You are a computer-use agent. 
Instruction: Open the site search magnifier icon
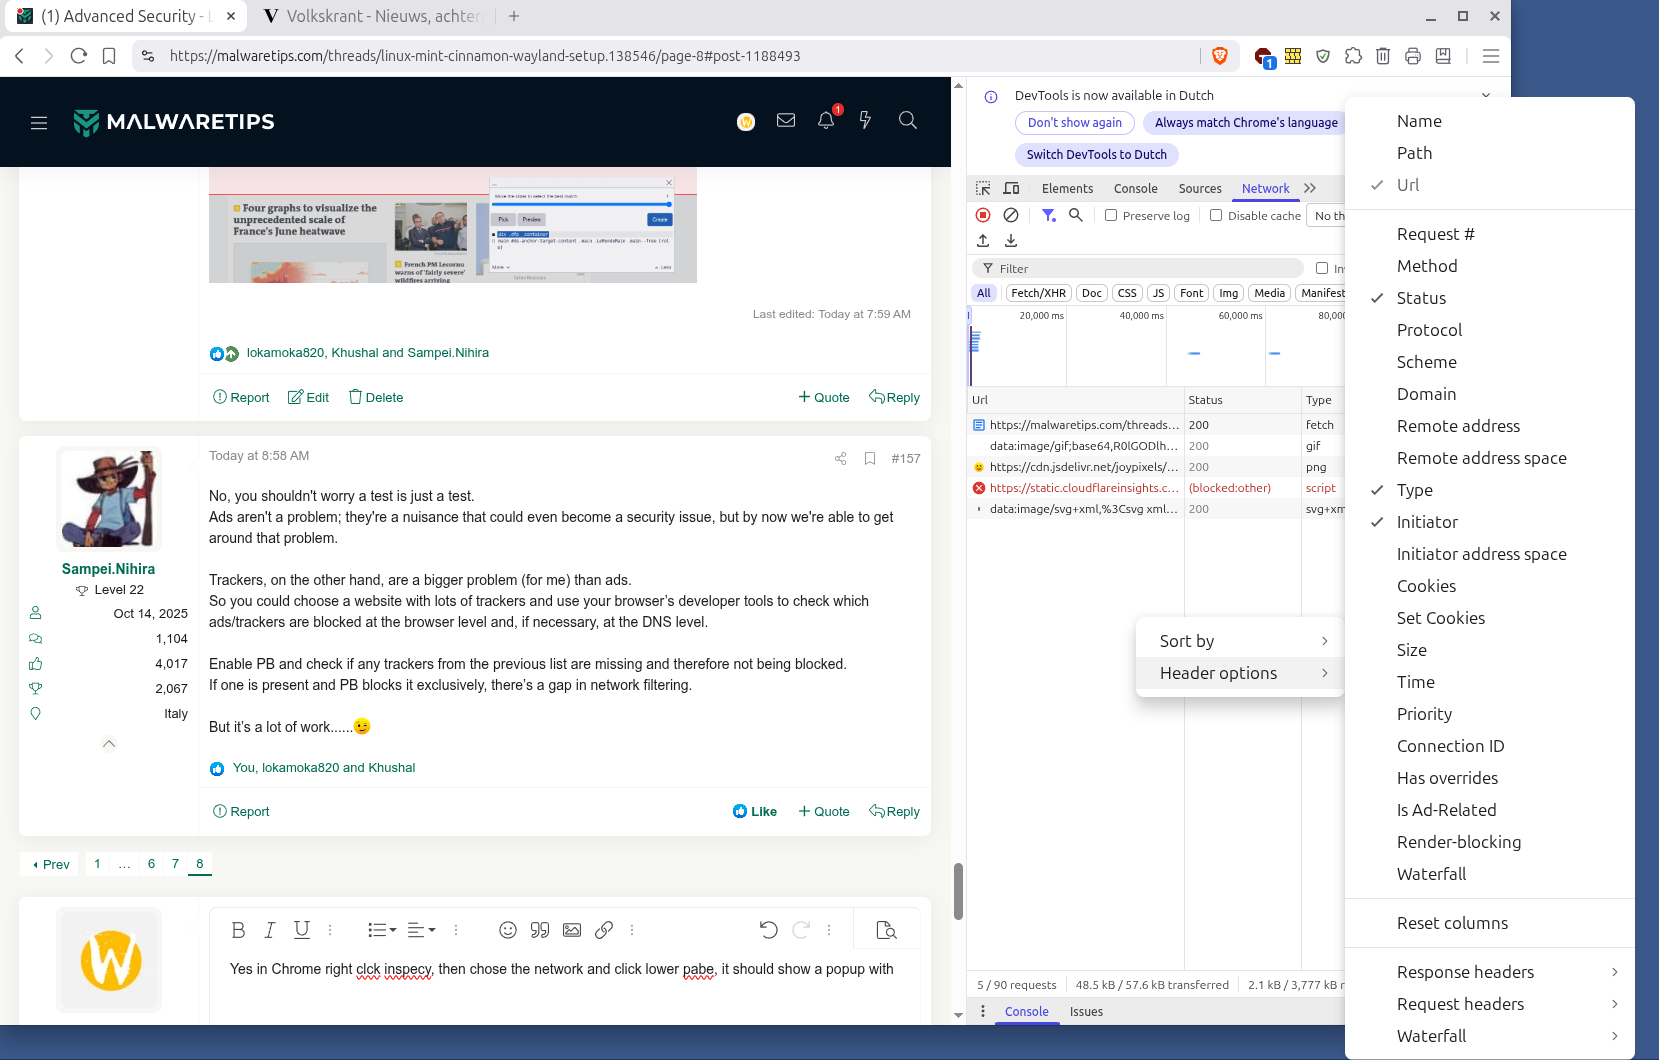pyautogui.click(x=908, y=121)
